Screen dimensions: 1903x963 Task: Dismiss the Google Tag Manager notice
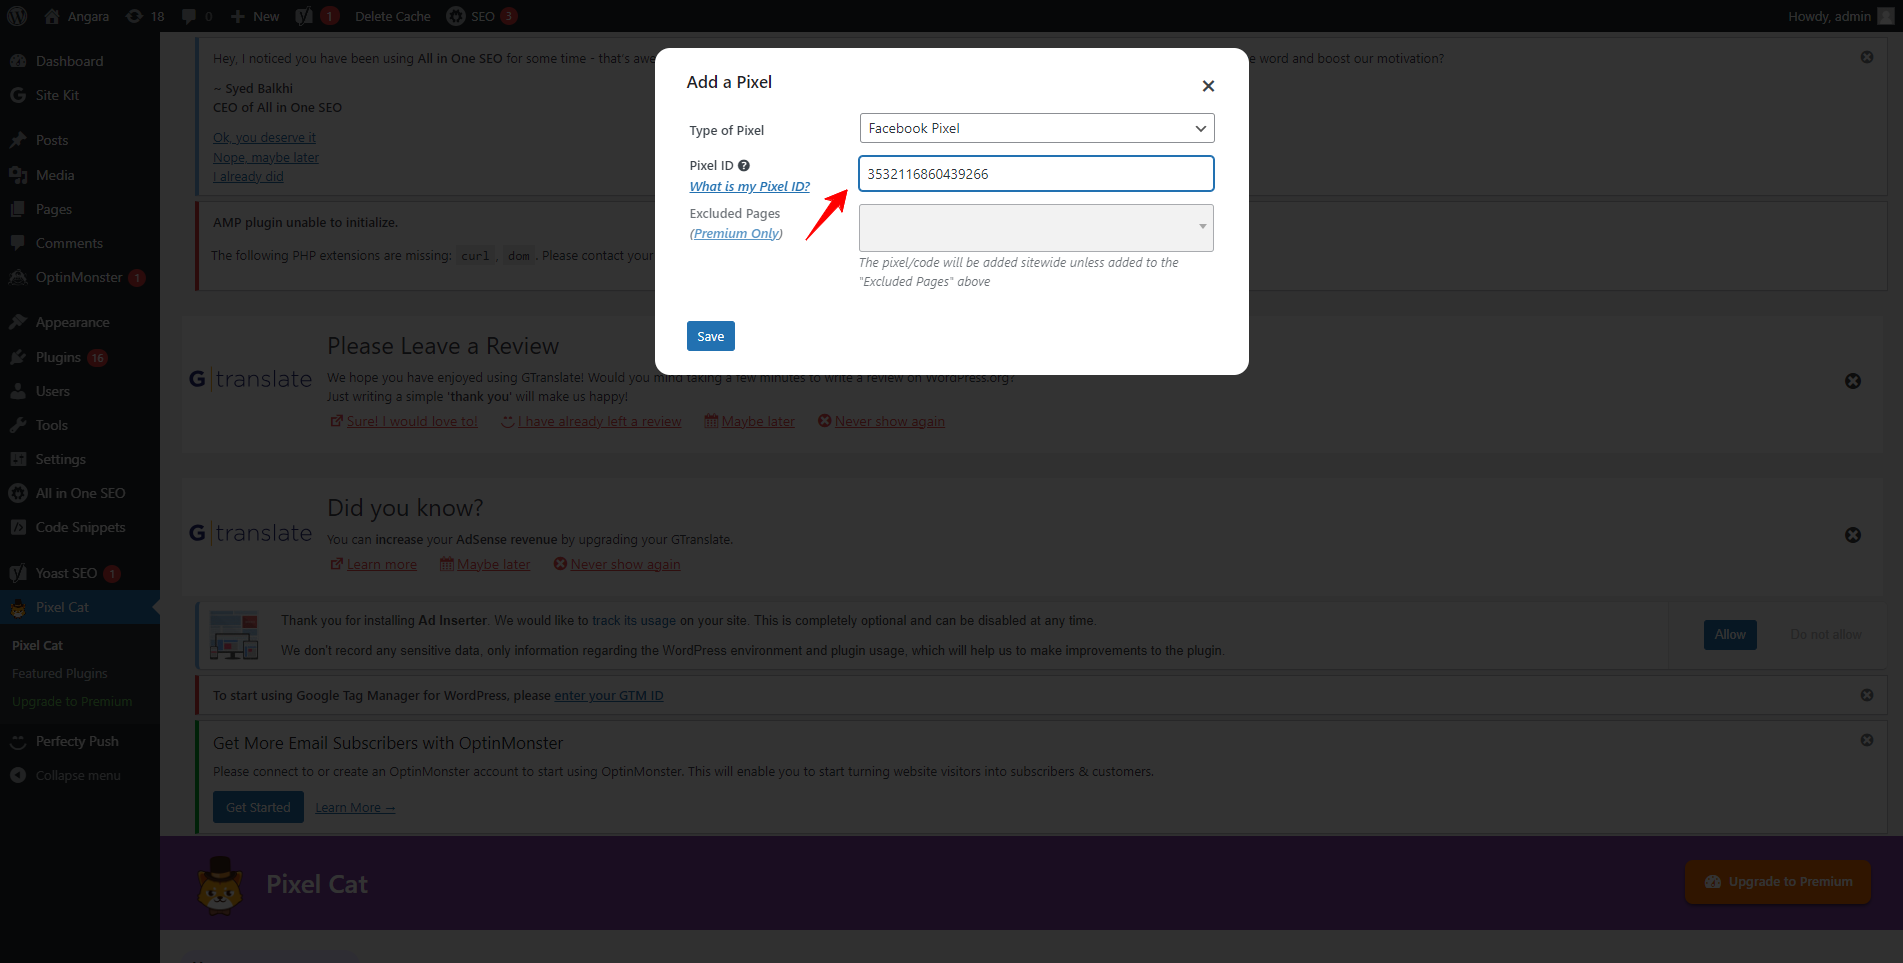pos(1866,695)
